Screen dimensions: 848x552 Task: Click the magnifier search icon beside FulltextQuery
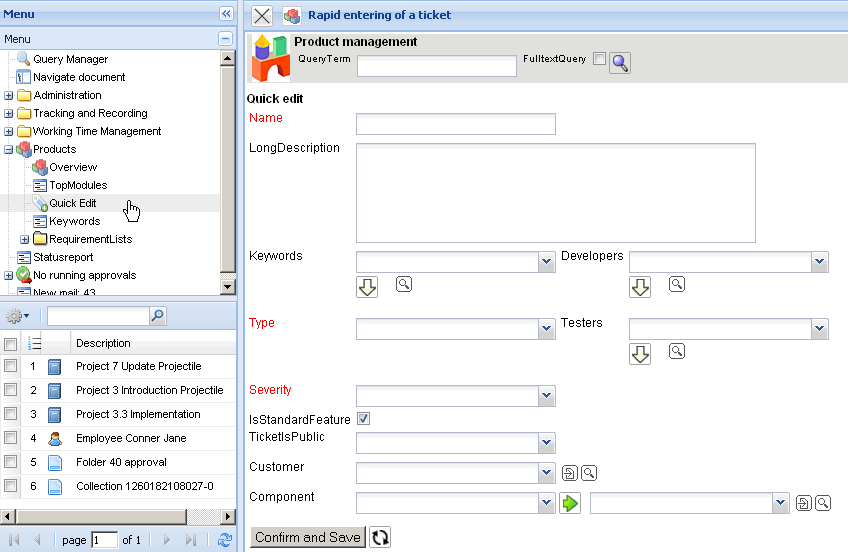[620, 63]
